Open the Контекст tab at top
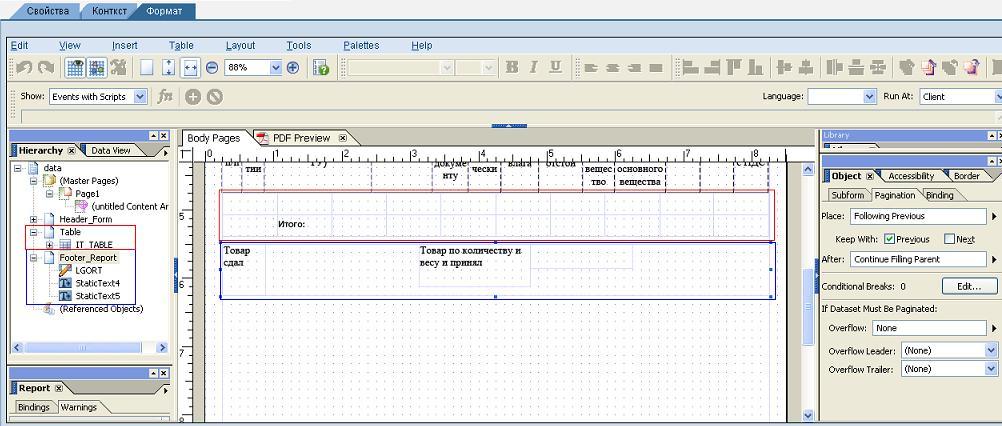 tap(109, 11)
